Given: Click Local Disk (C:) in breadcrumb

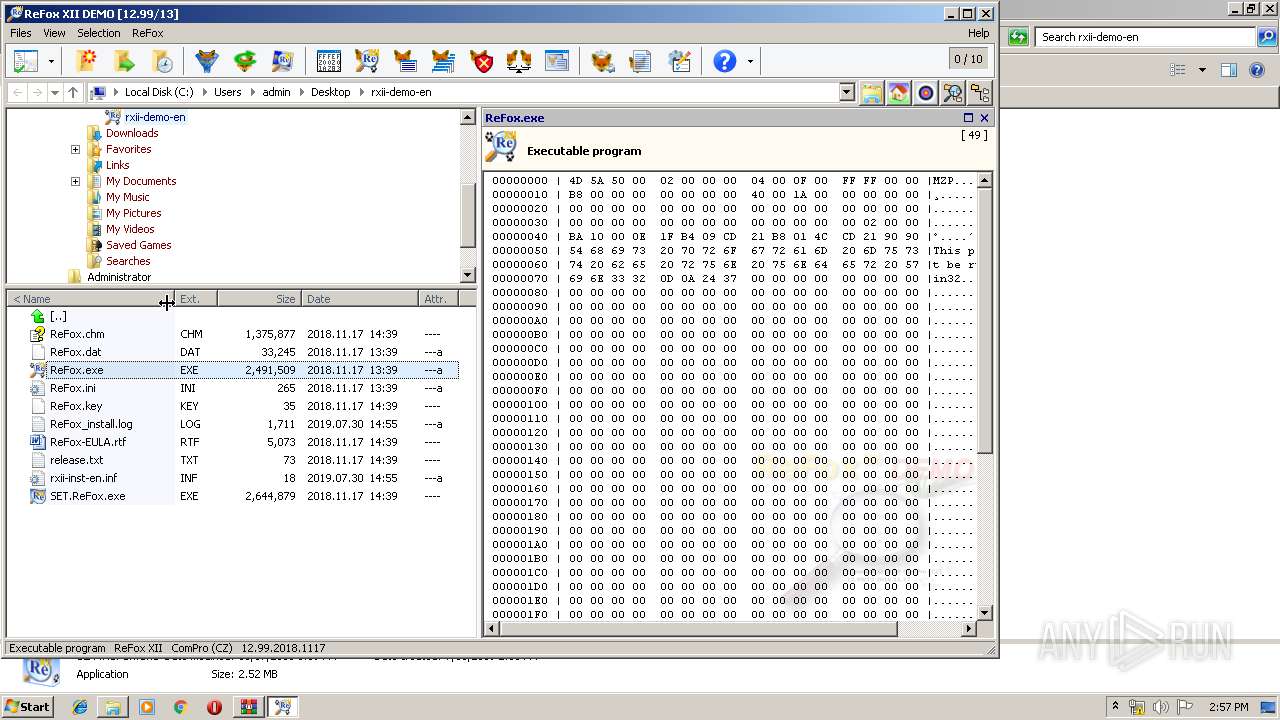Looking at the screenshot, I should [159, 92].
